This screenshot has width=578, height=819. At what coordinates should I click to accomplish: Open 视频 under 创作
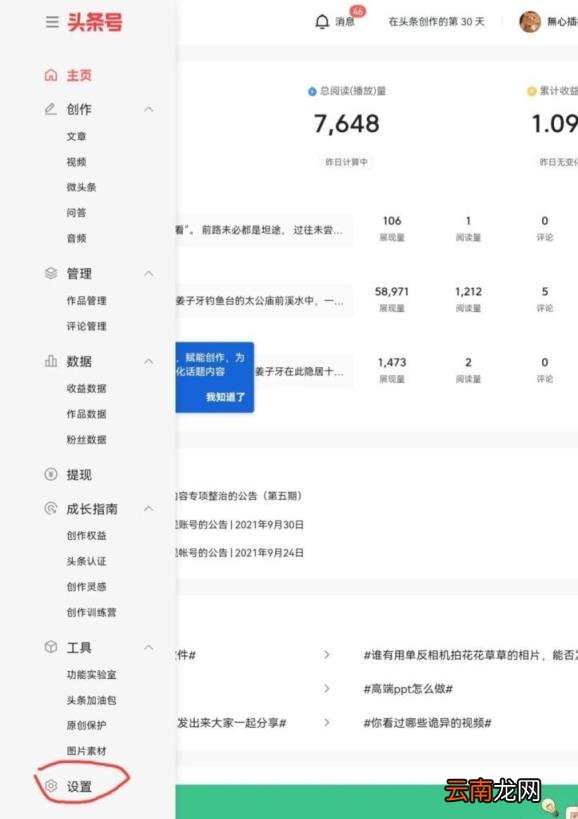click(76, 162)
